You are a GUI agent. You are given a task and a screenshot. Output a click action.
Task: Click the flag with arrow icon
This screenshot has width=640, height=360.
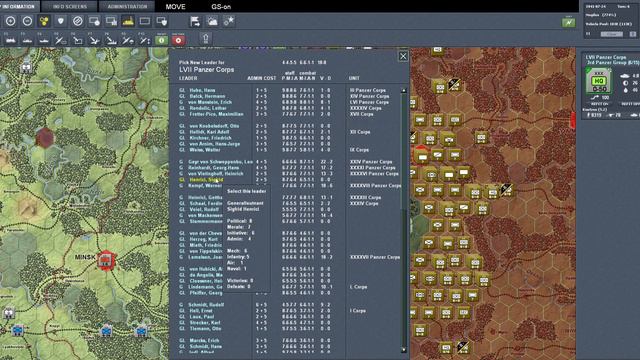coord(195,21)
